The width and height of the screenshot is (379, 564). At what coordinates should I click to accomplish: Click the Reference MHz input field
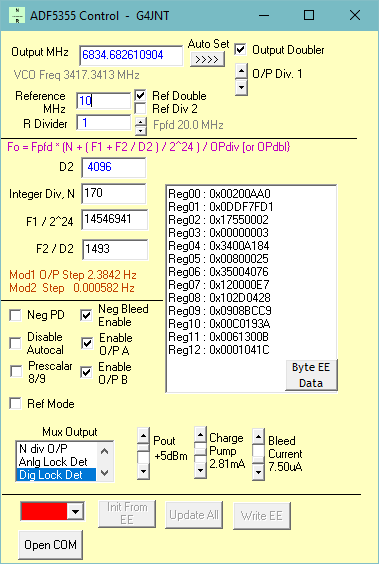tap(104, 101)
